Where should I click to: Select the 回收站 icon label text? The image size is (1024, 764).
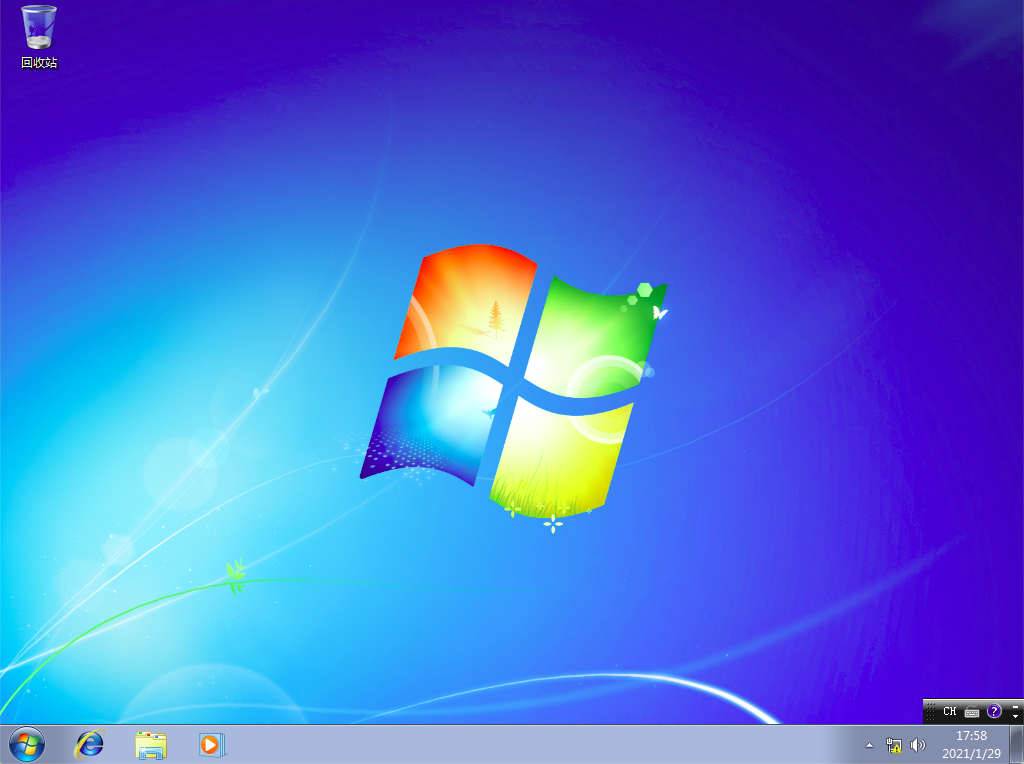pos(39,63)
